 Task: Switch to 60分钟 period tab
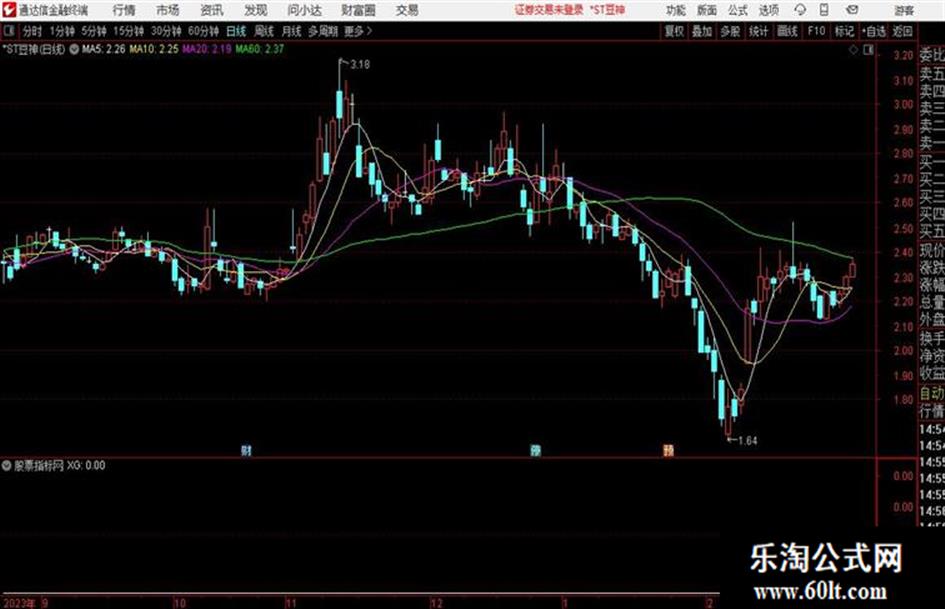point(203,31)
